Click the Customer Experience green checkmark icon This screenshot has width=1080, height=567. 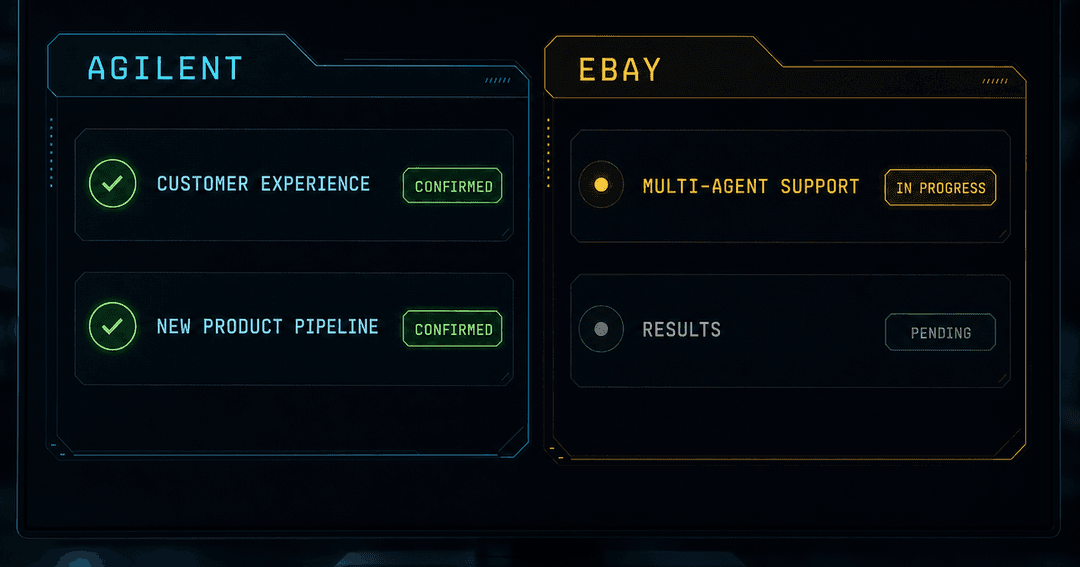coord(112,183)
